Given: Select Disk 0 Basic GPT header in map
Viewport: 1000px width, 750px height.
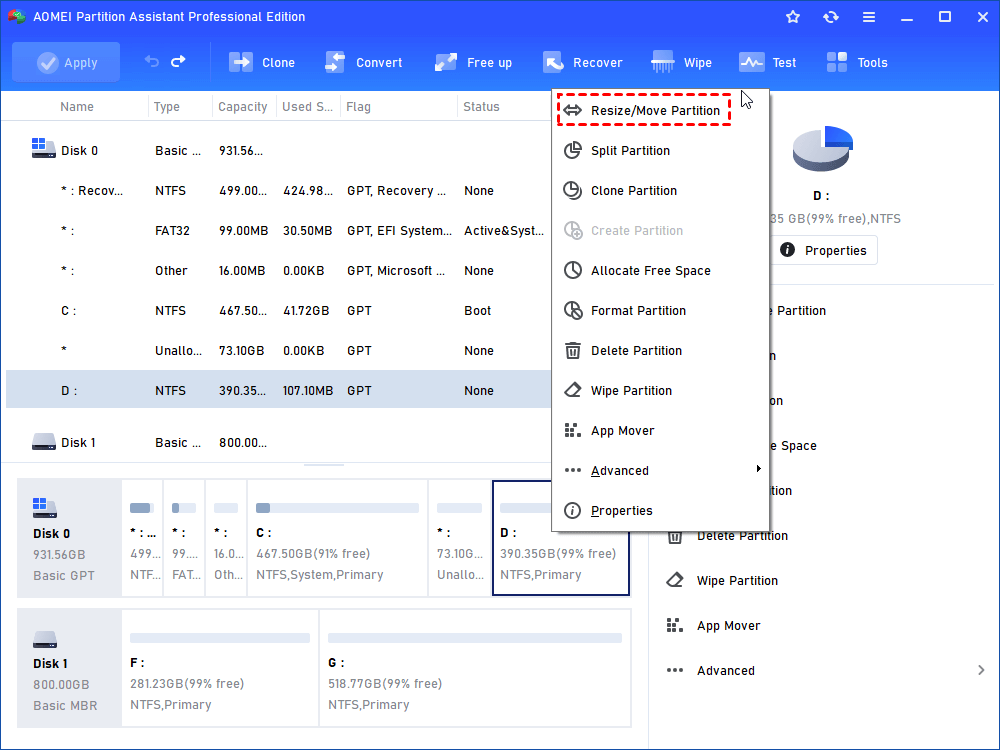Looking at the screenshot, I should click(x=69, y=538).
